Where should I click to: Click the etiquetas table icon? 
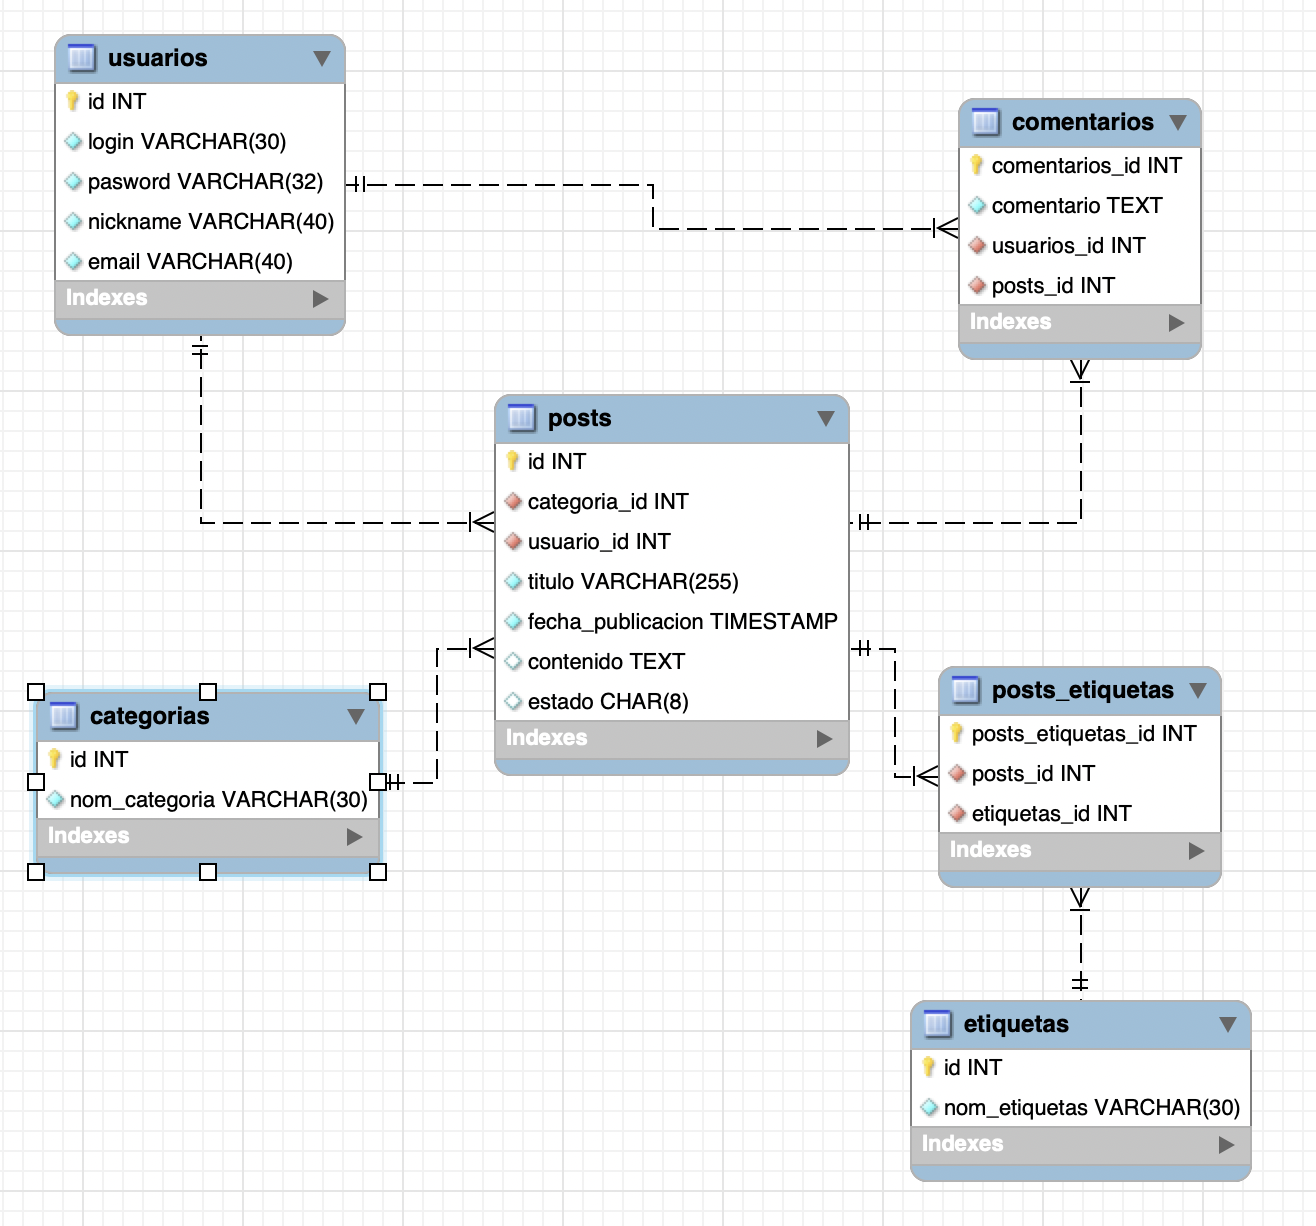pyautogui.click(x=937, y=1024)
